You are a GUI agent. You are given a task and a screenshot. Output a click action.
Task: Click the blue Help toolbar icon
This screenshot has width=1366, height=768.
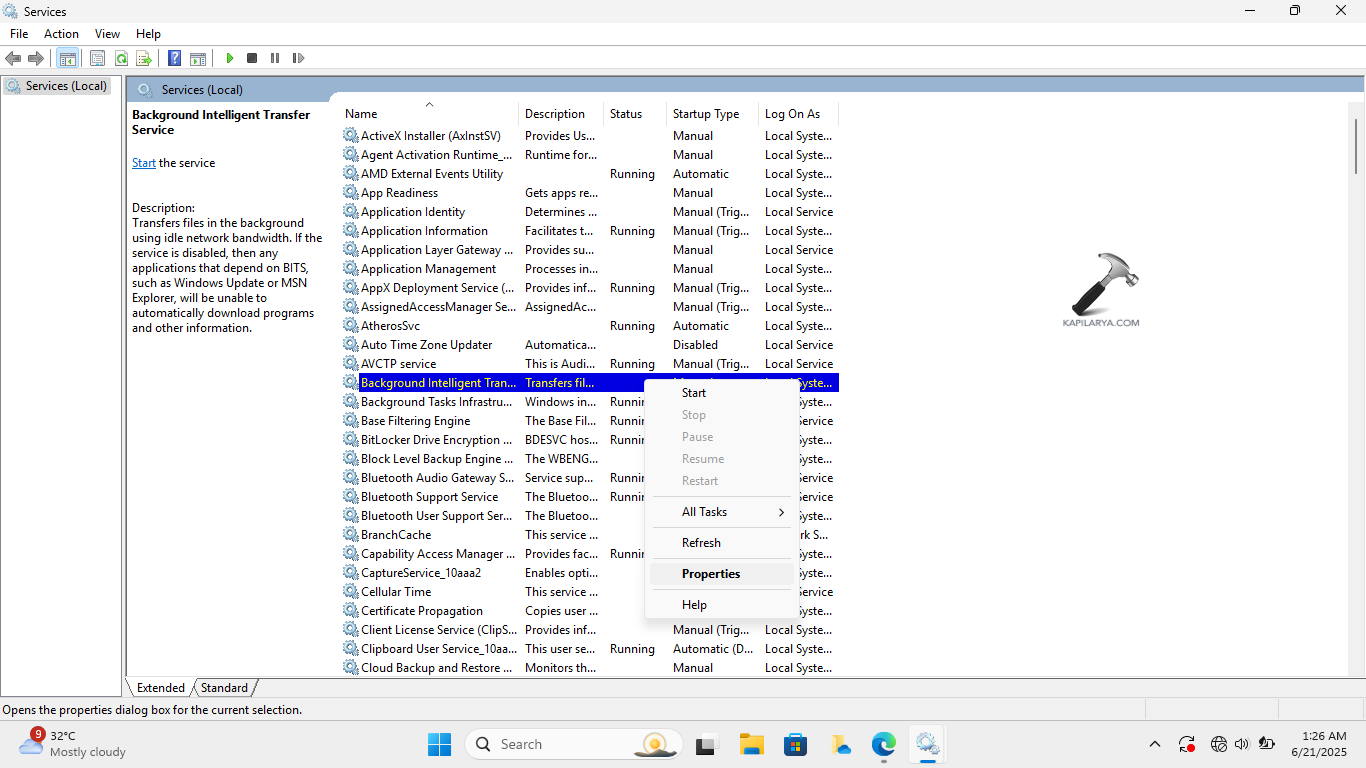(174, 58)
